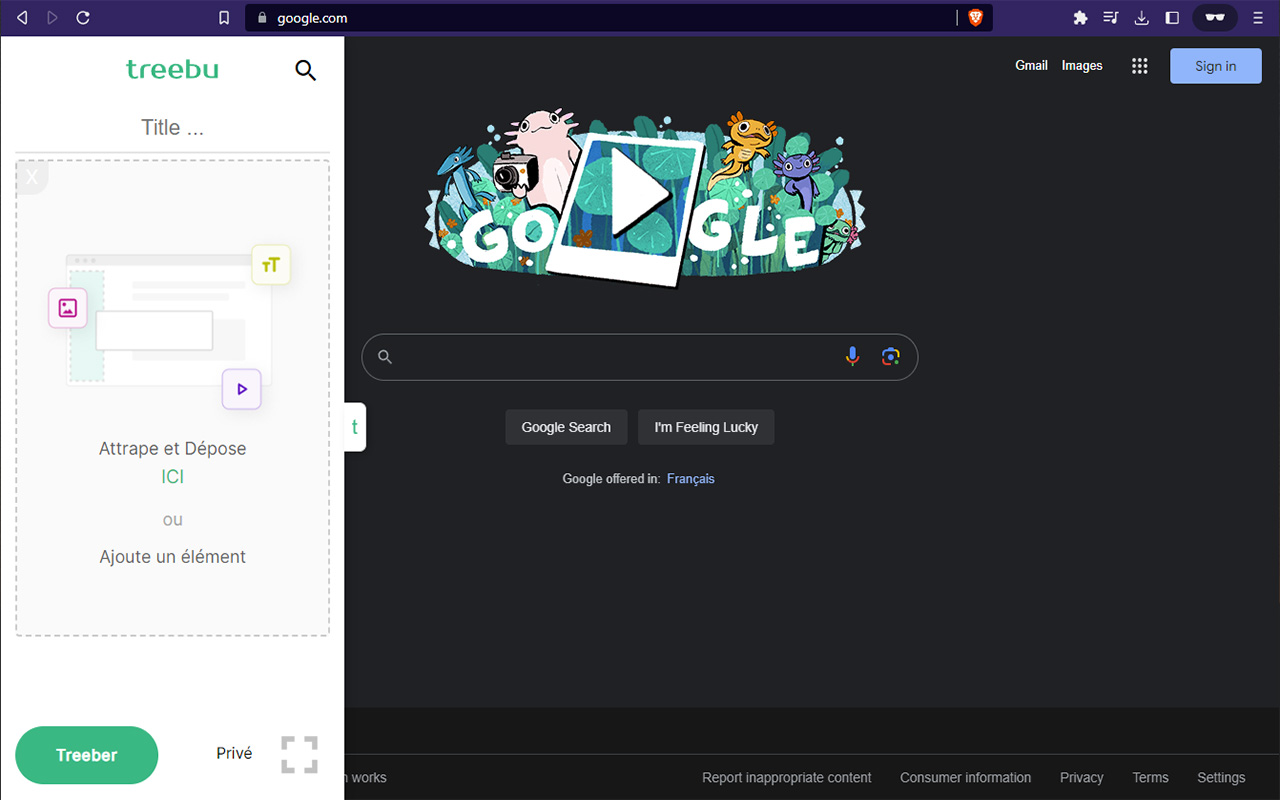Click the ICI drop text

point(173,477)
